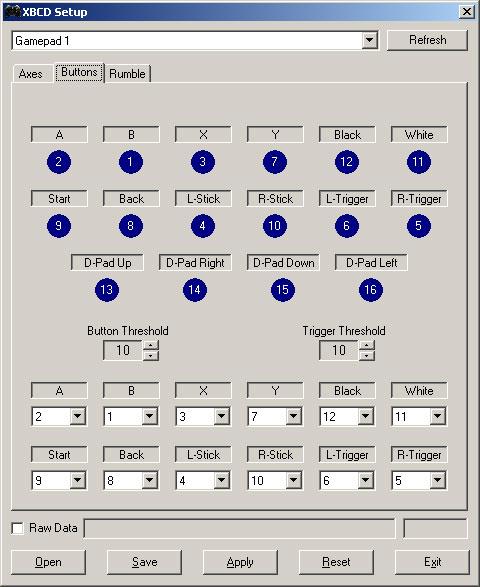Click the D-Pad Down label
The height and width of the screenshot is (587, 480).
pos(283,262)
